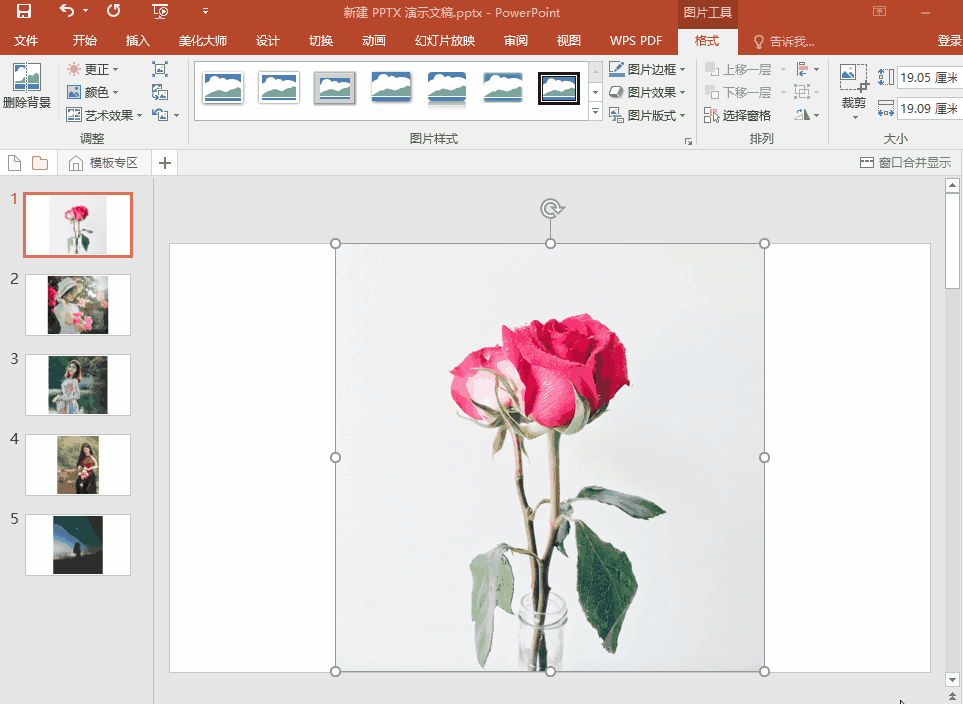Screen dimensions: 963x704
Task: Click the Reset Picture icon
Action: [160, 115]
